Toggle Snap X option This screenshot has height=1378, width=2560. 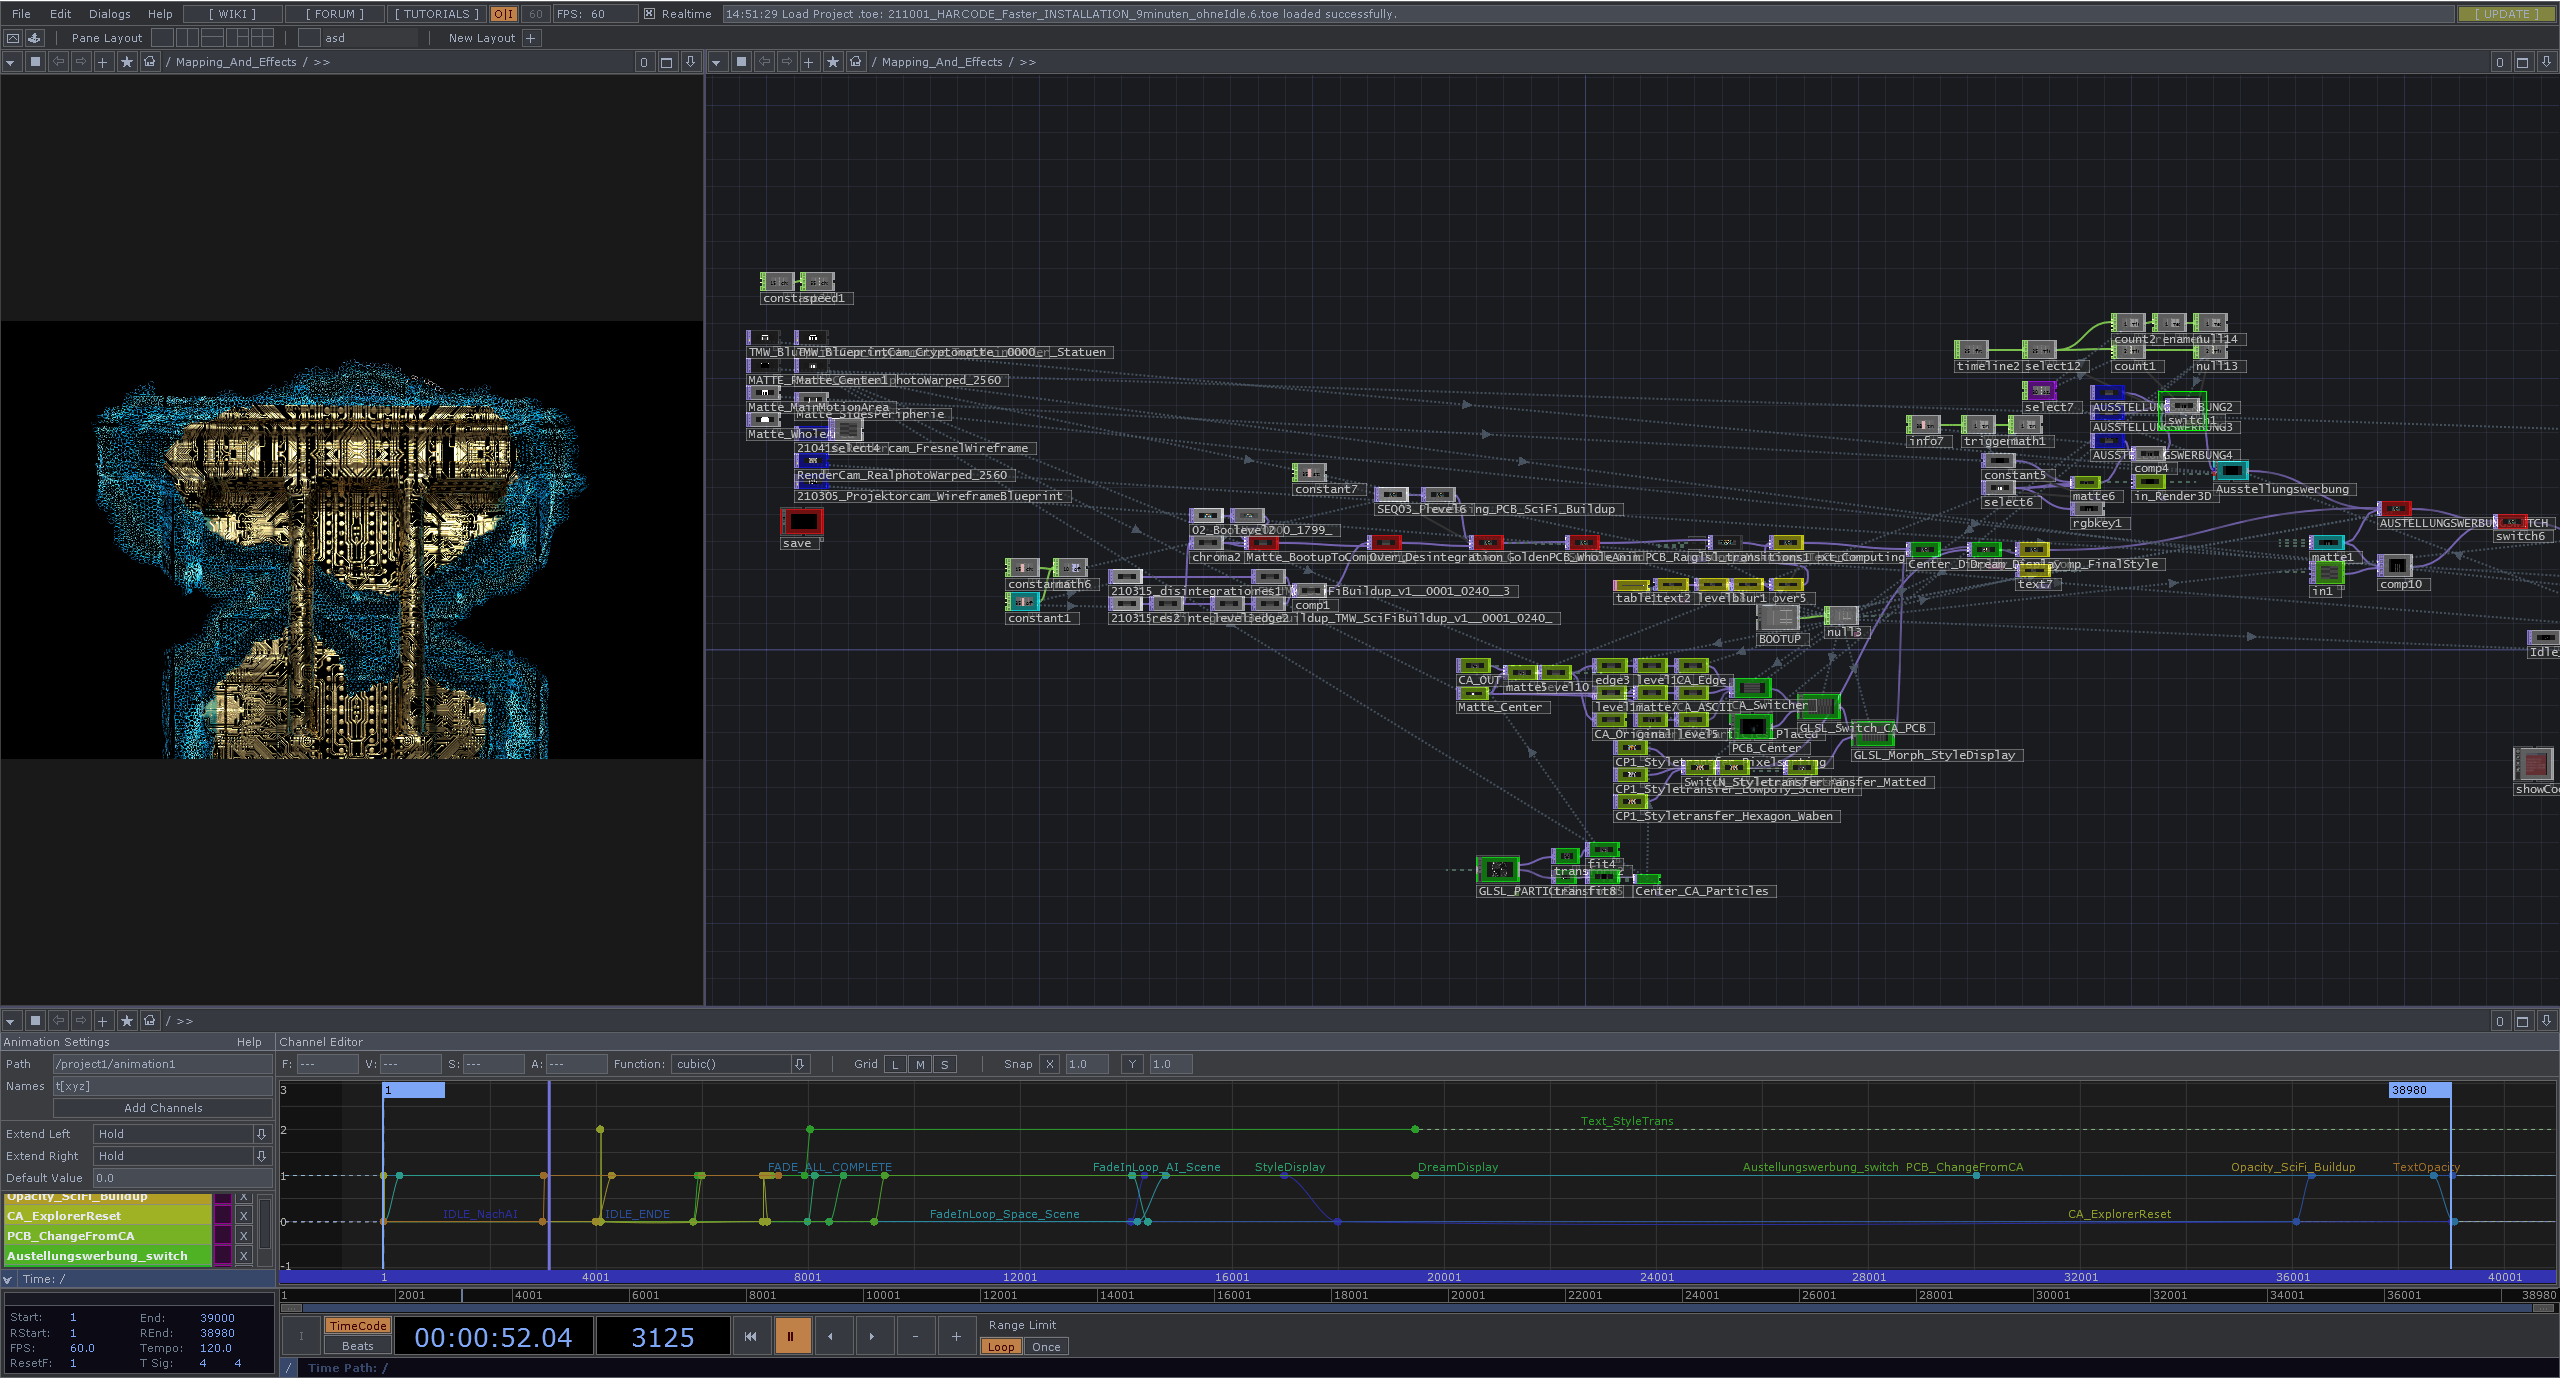point(1050,1064)
